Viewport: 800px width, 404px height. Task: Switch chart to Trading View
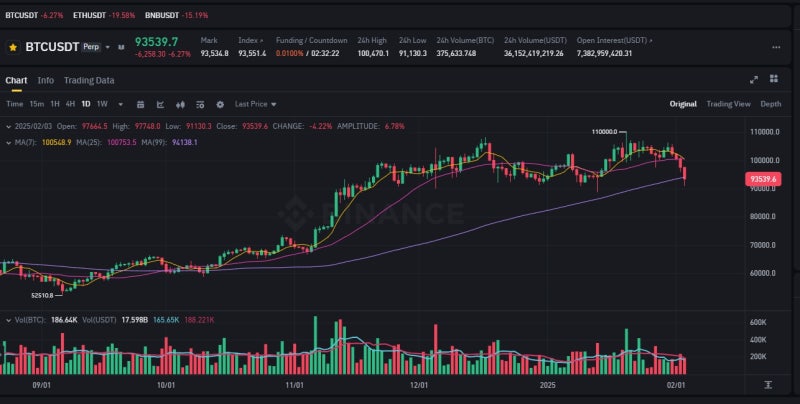728,104
